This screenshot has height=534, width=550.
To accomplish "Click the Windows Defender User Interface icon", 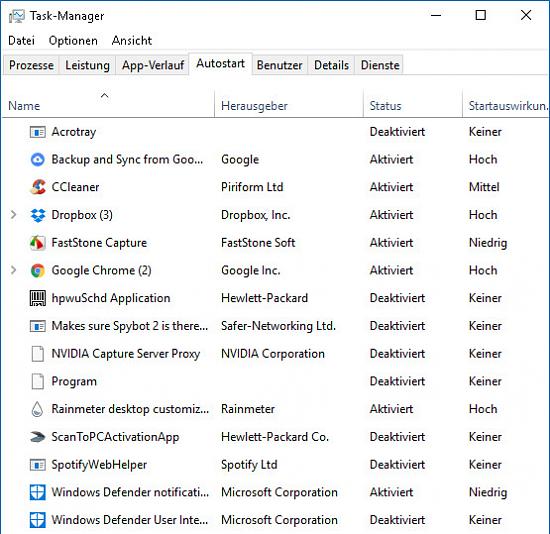I will [38, 520].
